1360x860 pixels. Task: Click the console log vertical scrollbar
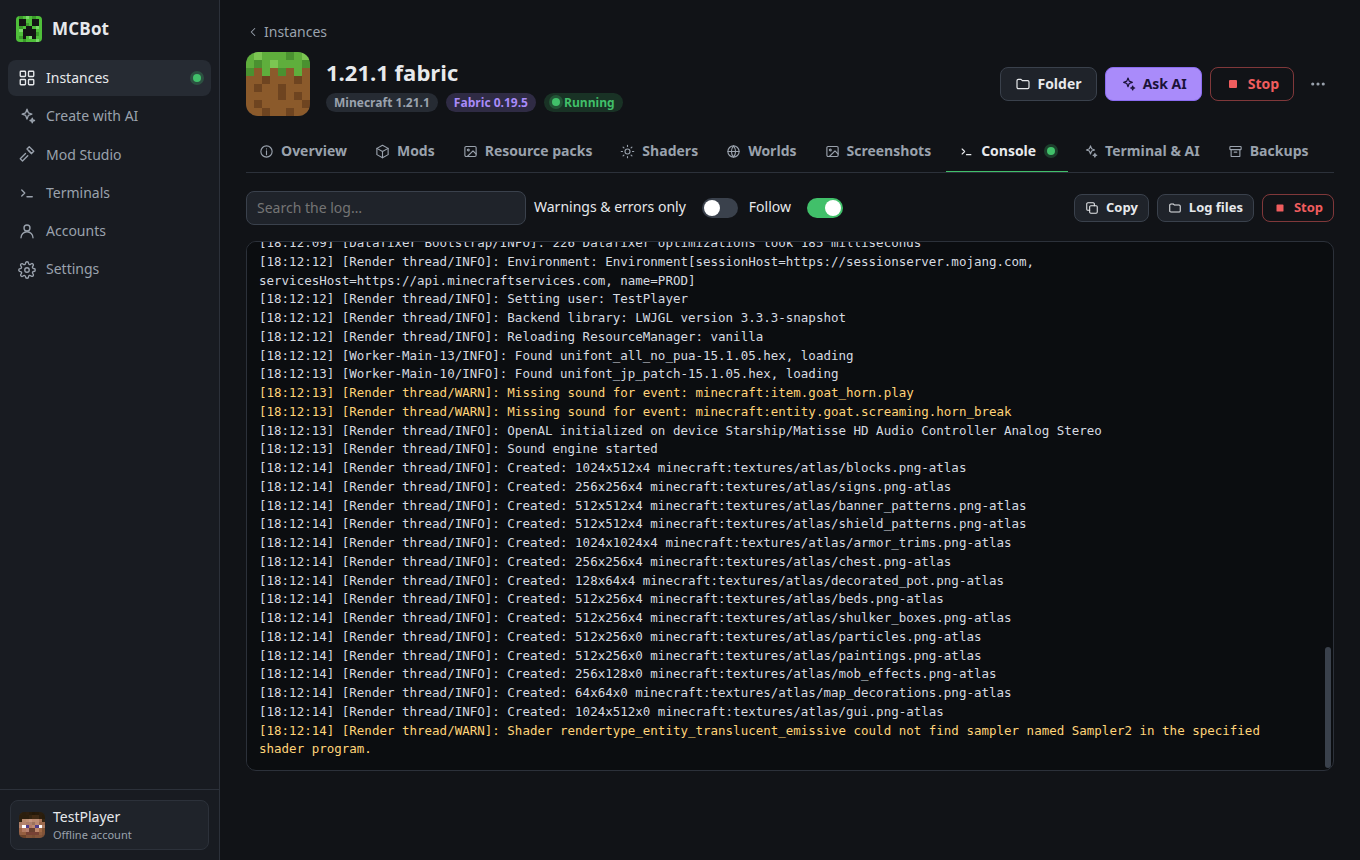(x=1328, y=706)
